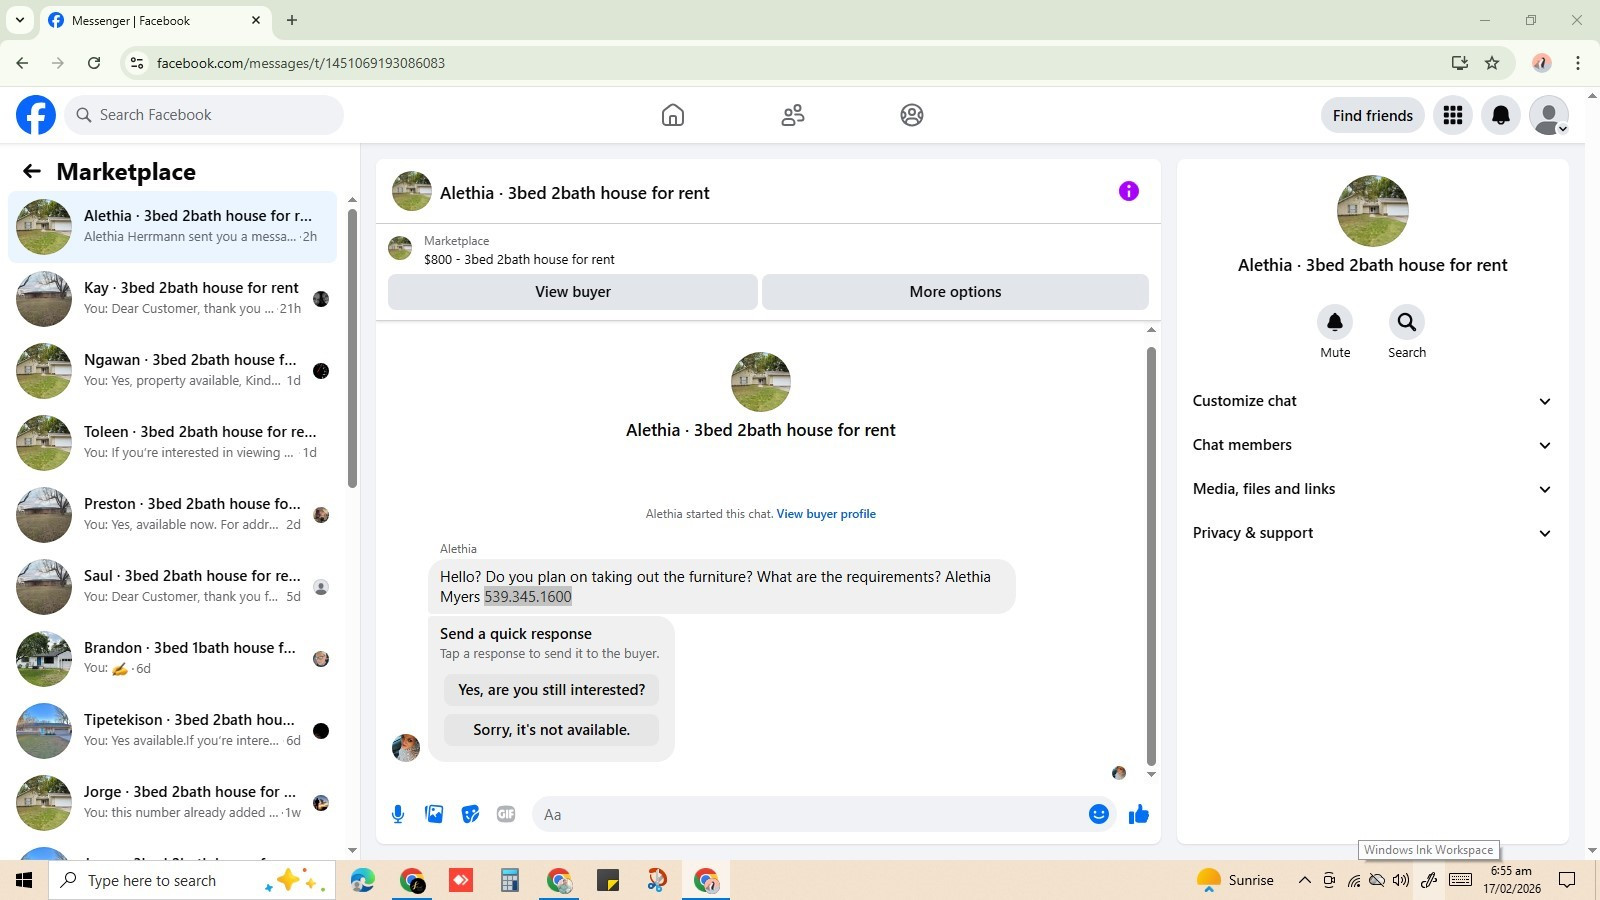Image resolution: width=1600 pixels, height=900 pixels.
Task: Focus the Search Facebook field
Action: click(x=204, y=115)
